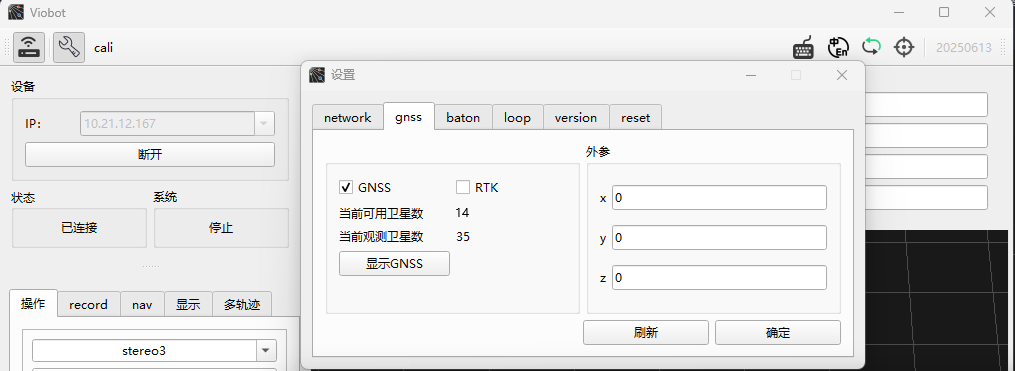Click the green refresh arrows icon

[x=871, y=47]
